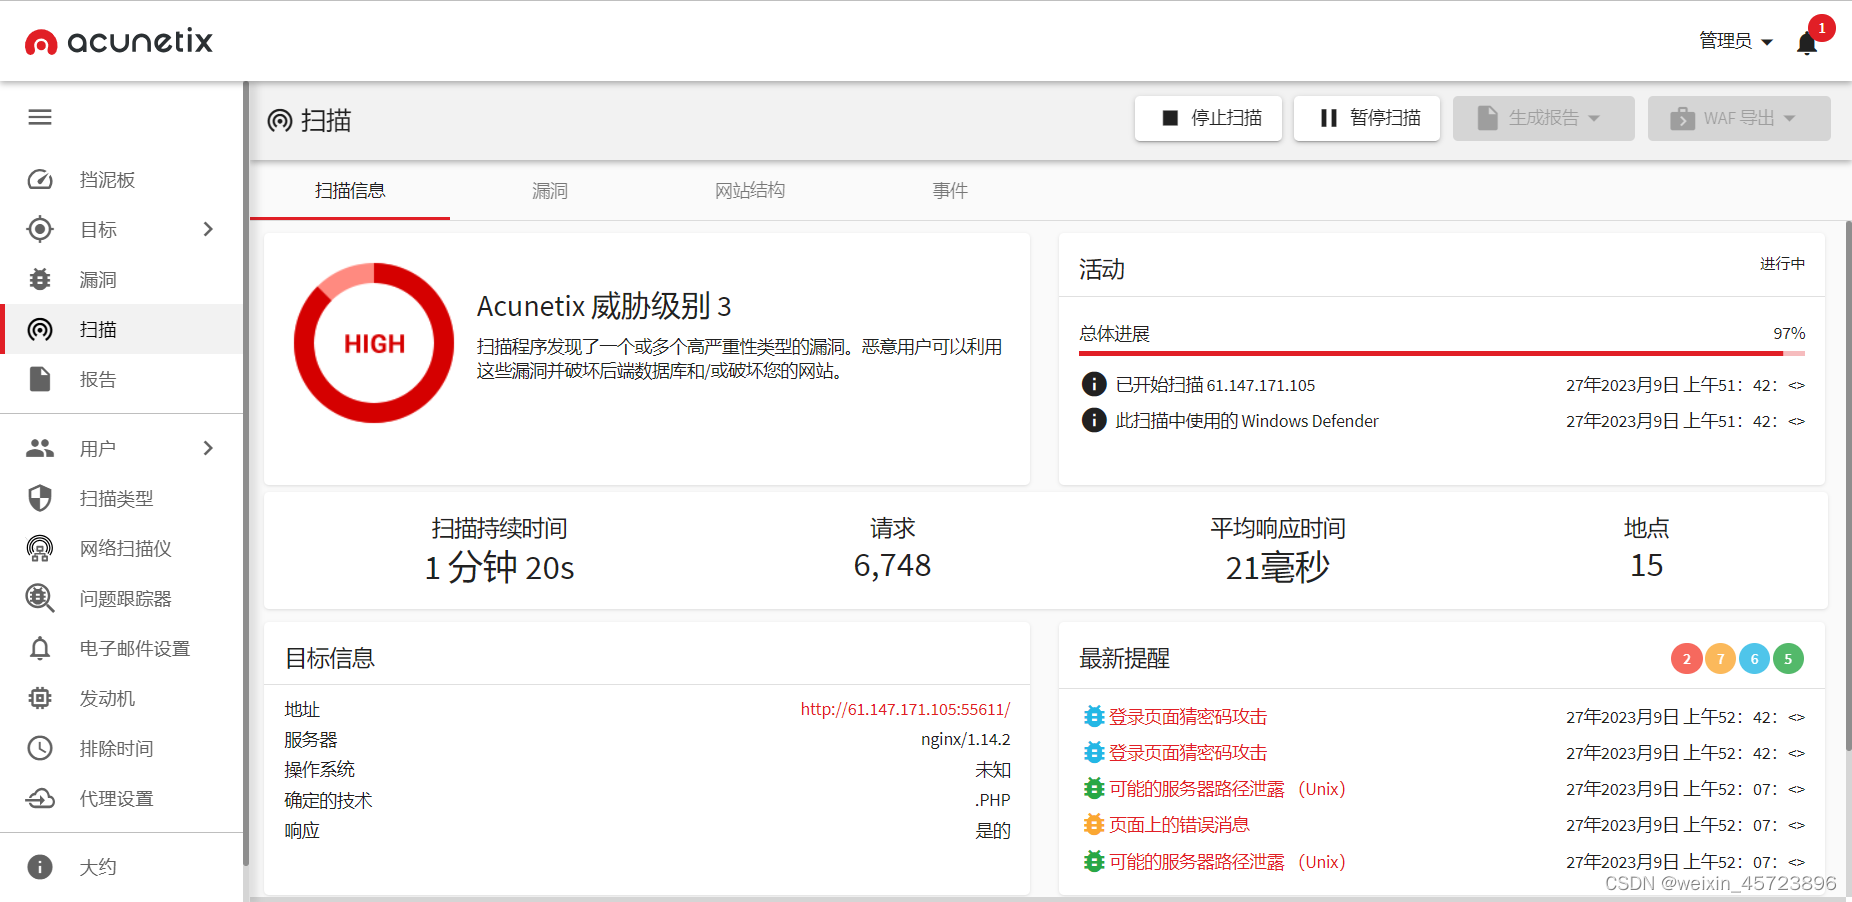Click the nginx/1.14.2 server value
Viewport: 1852px width, 902px height.
point(966,739)
